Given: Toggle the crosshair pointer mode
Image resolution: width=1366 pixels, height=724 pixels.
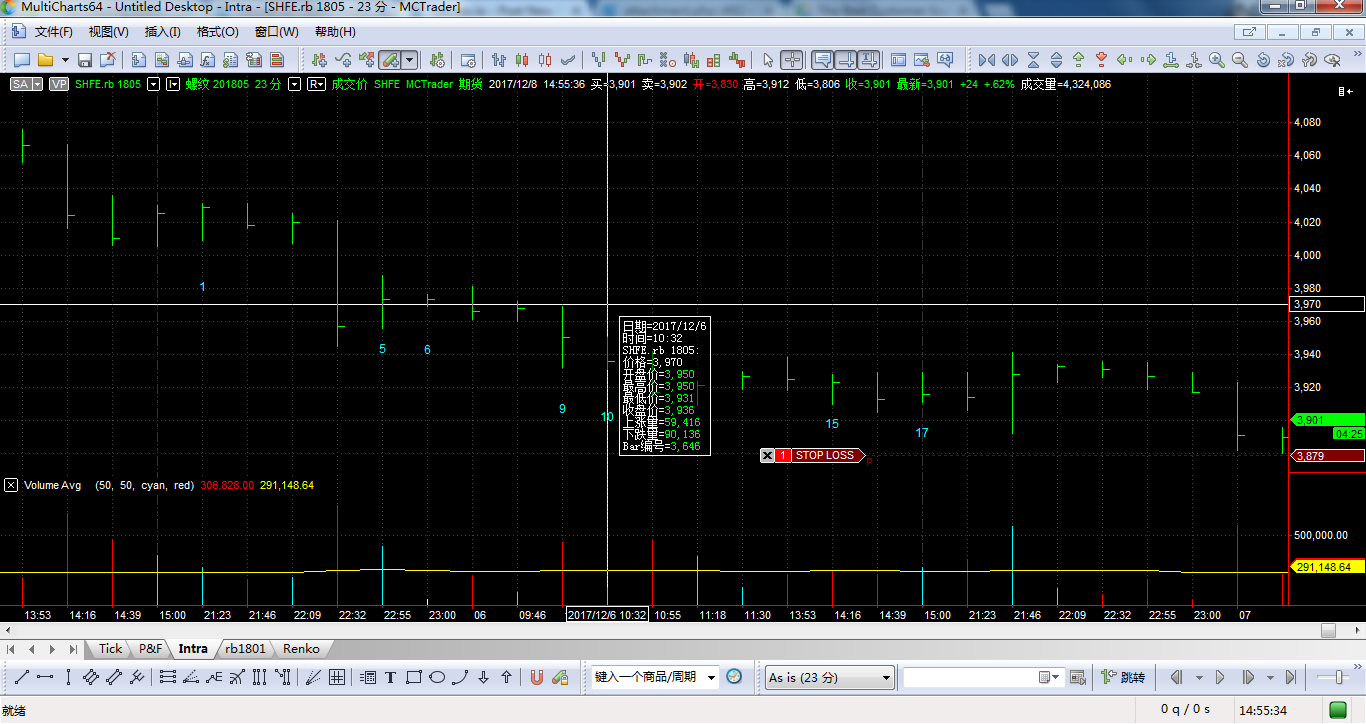Looking at the screenshot, I should [792, 60].
